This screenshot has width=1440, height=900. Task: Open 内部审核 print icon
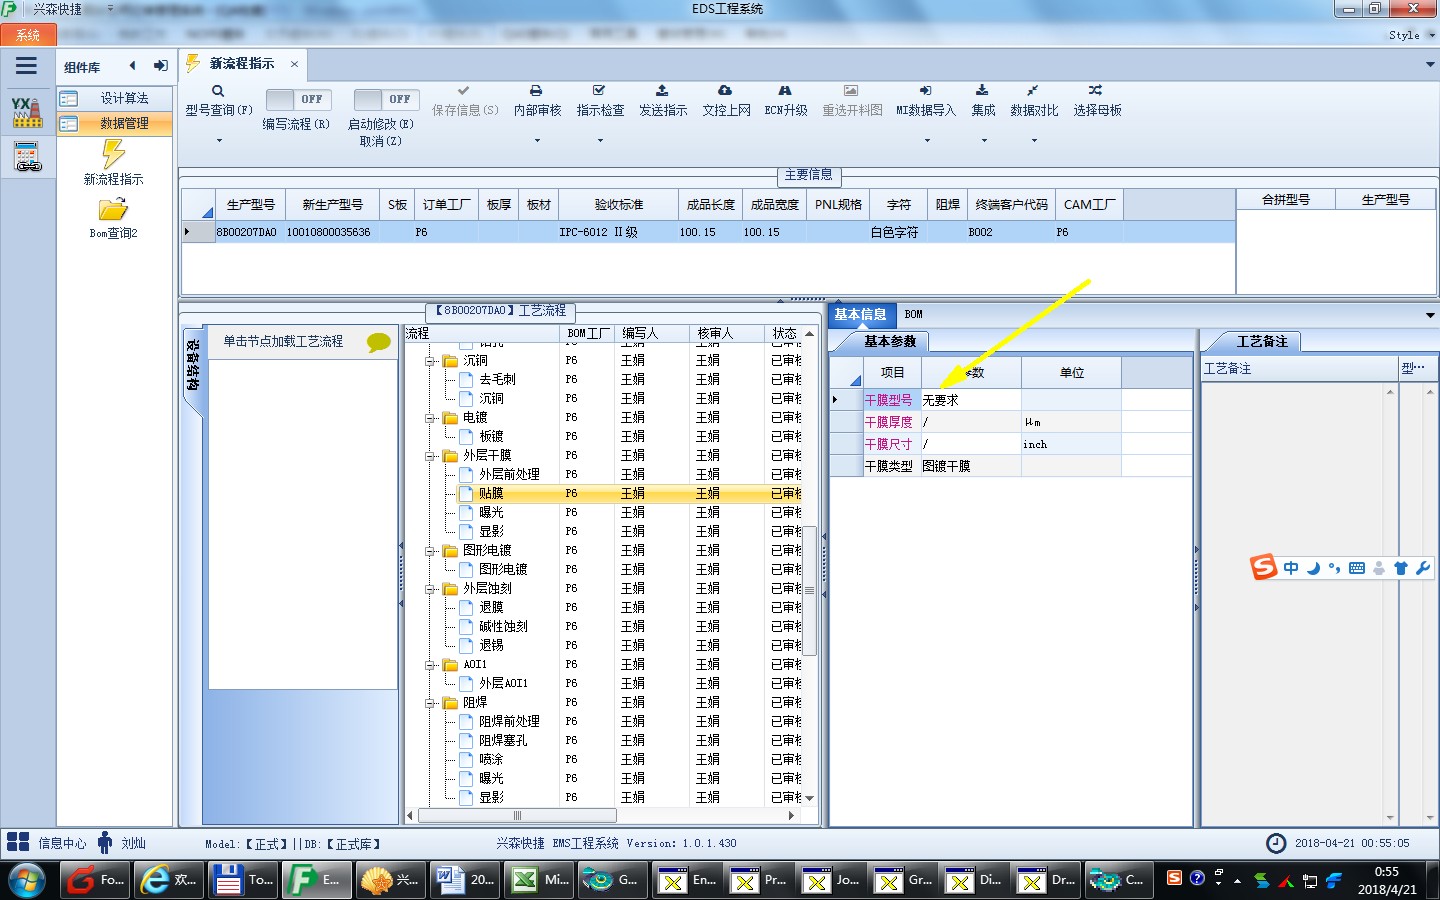[x=536, y=90]
